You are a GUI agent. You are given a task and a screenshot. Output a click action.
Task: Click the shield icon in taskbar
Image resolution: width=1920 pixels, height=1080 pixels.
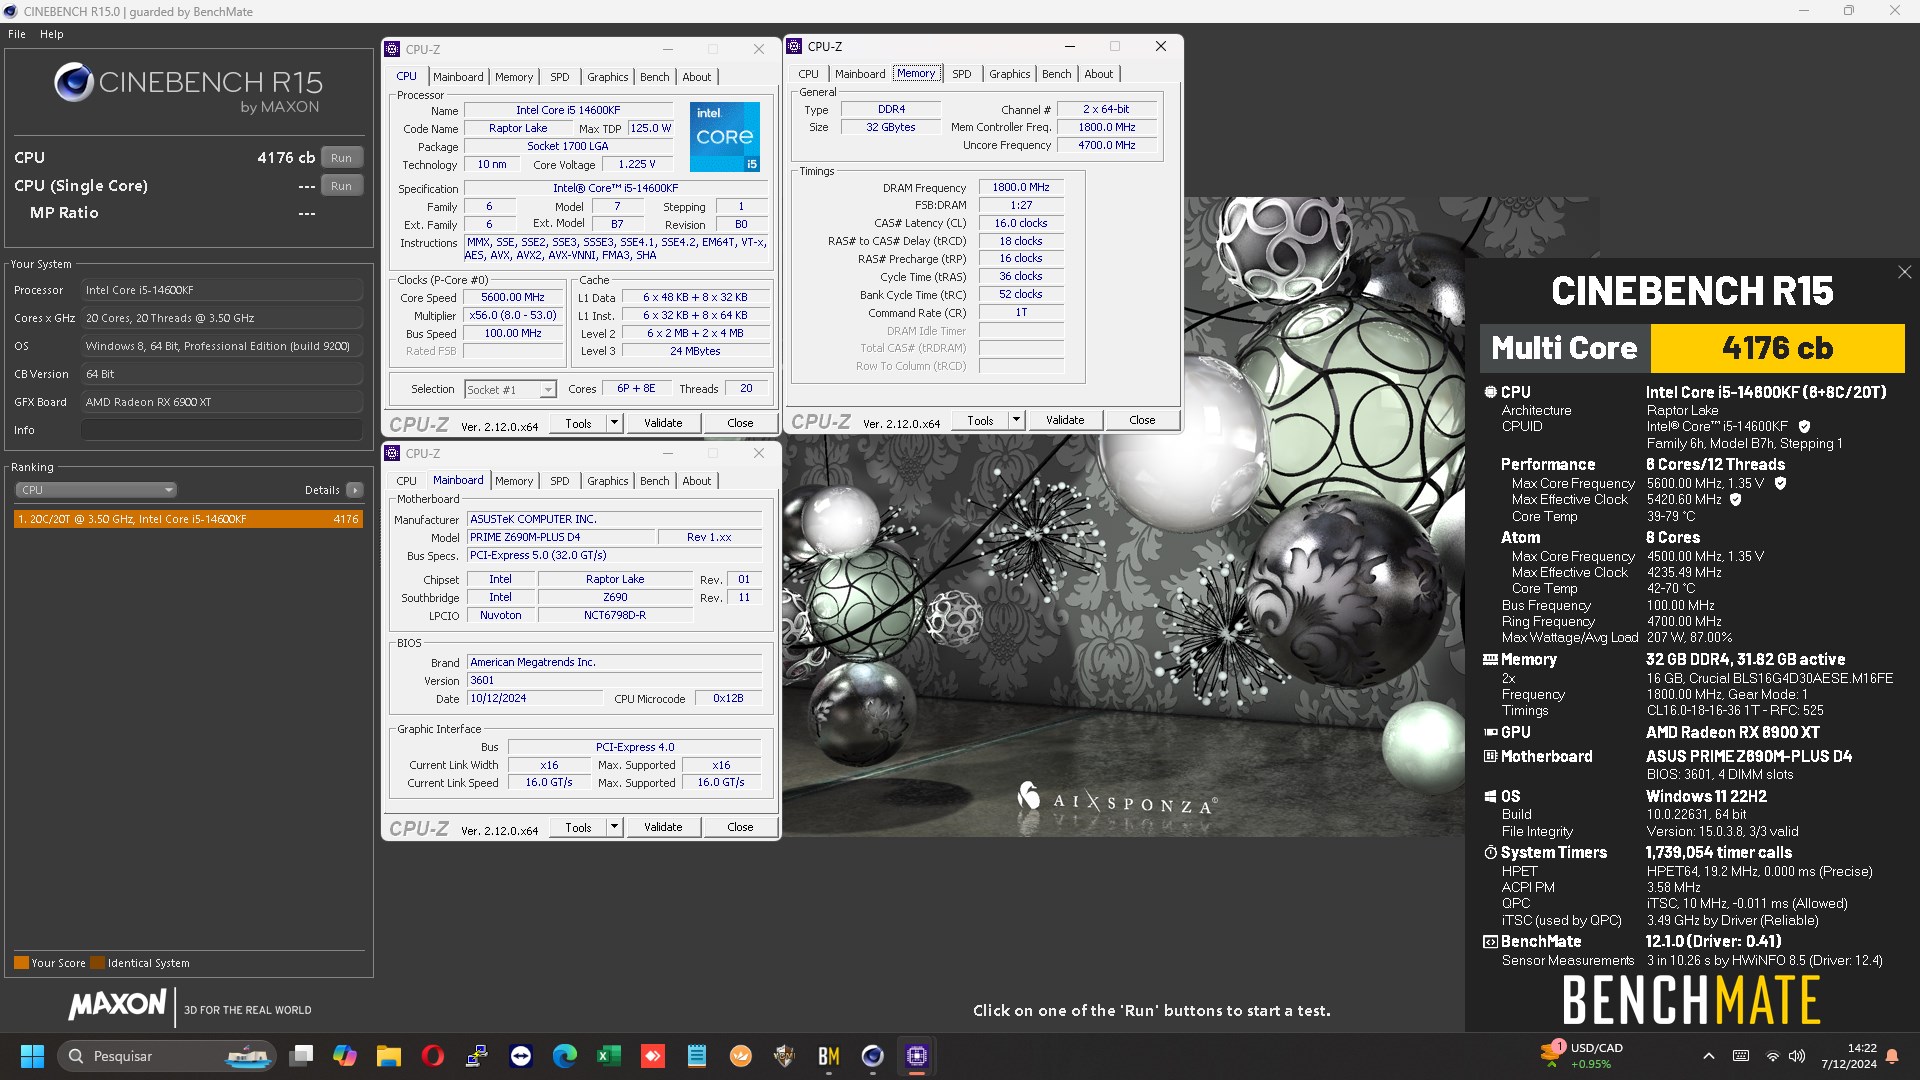point(785,1056)
